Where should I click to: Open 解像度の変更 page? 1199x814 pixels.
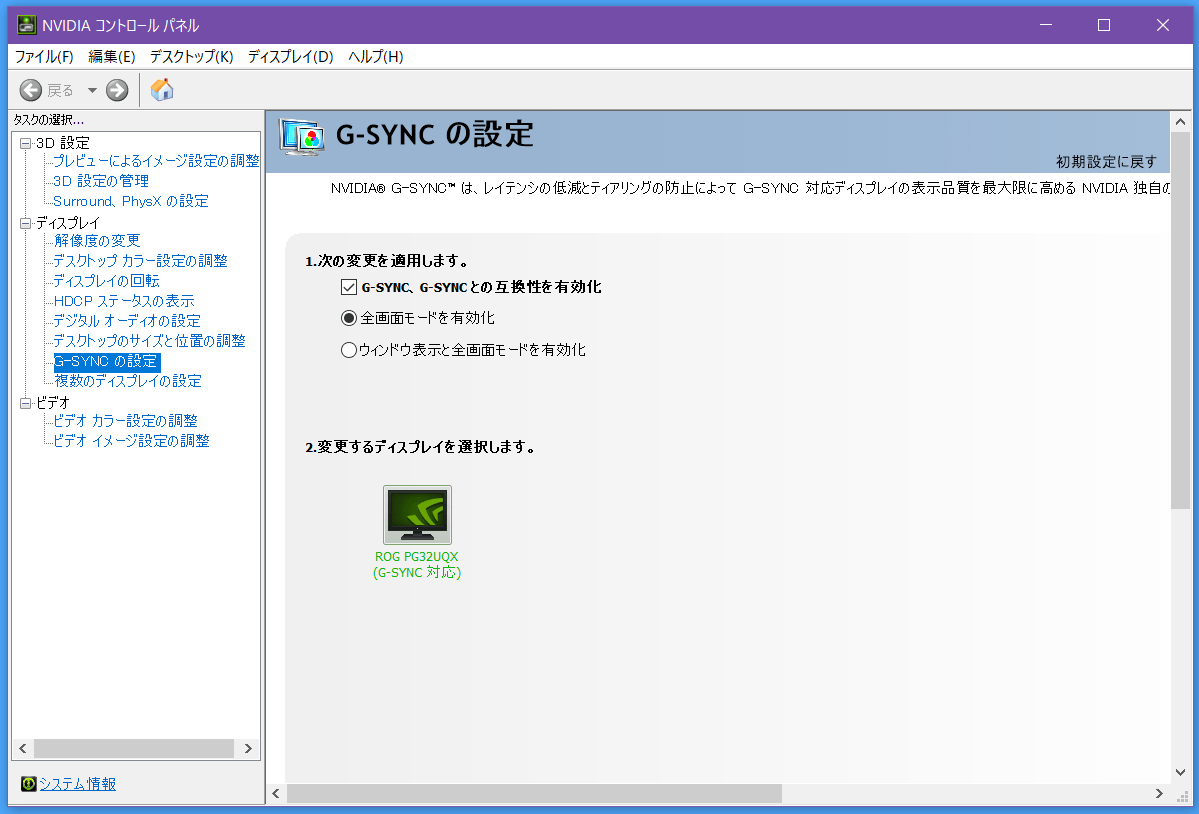pos(97,241)
